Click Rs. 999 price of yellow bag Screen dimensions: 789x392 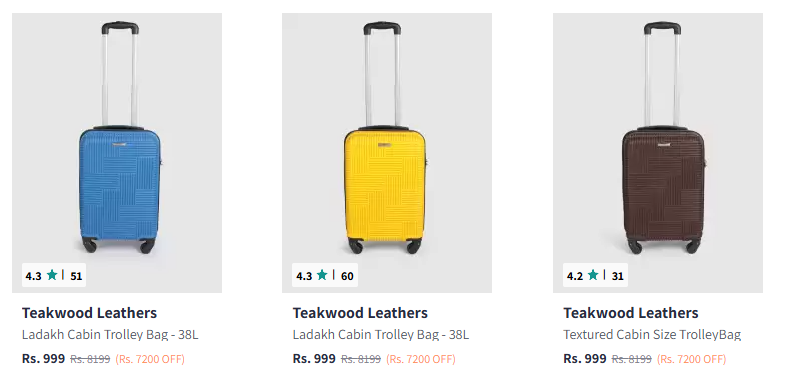[314, 359]
